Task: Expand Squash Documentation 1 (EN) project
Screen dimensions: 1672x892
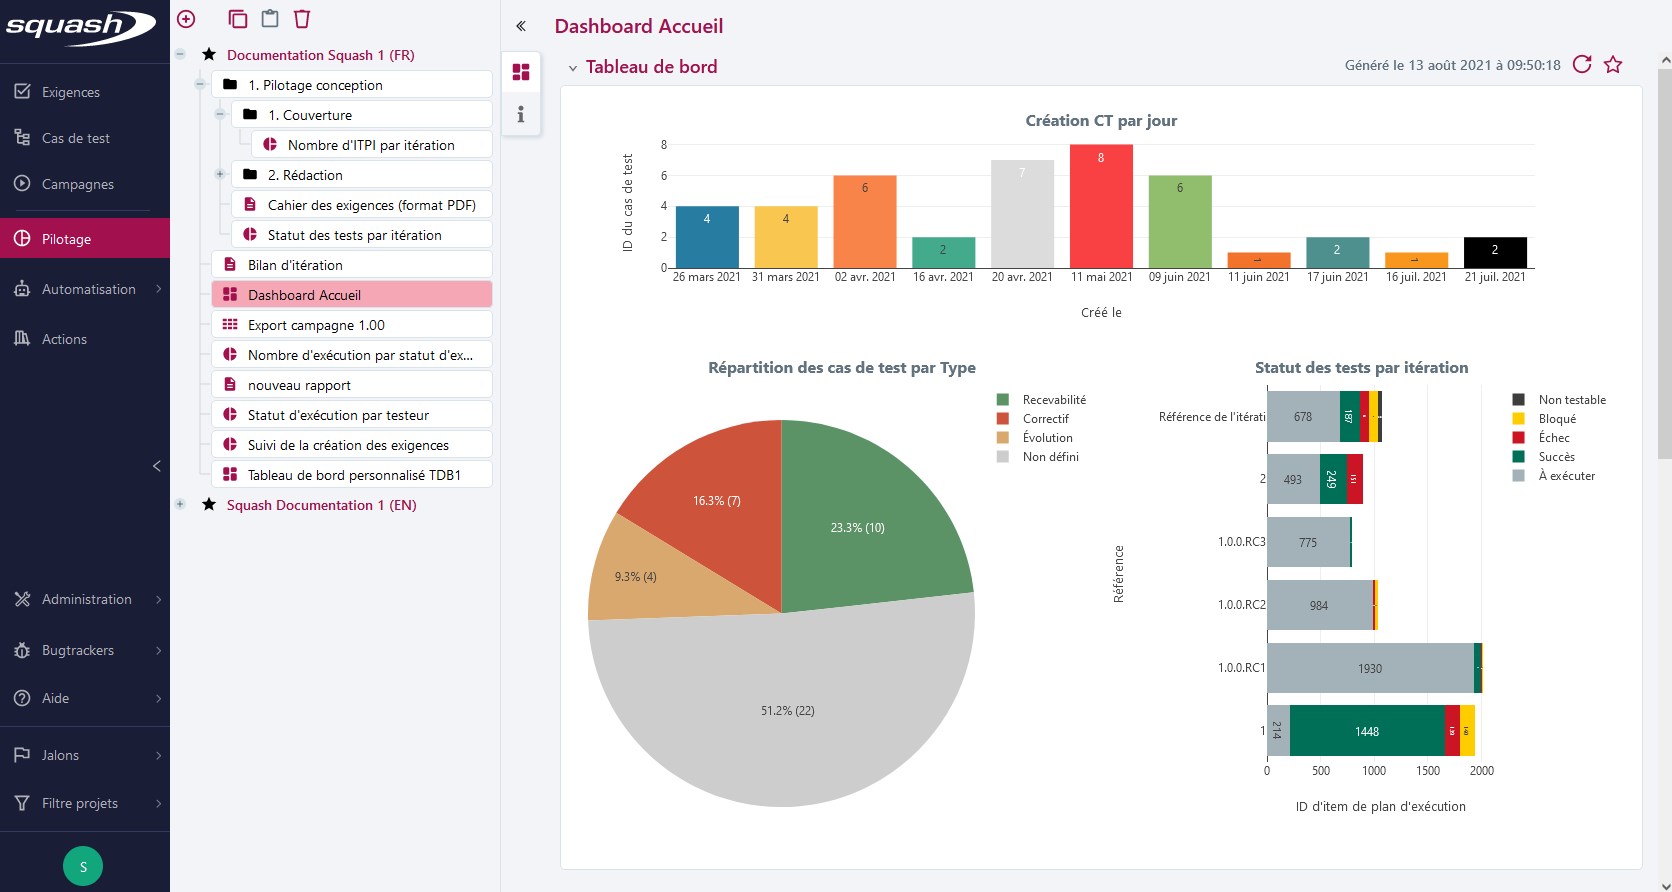Action: 180,505
